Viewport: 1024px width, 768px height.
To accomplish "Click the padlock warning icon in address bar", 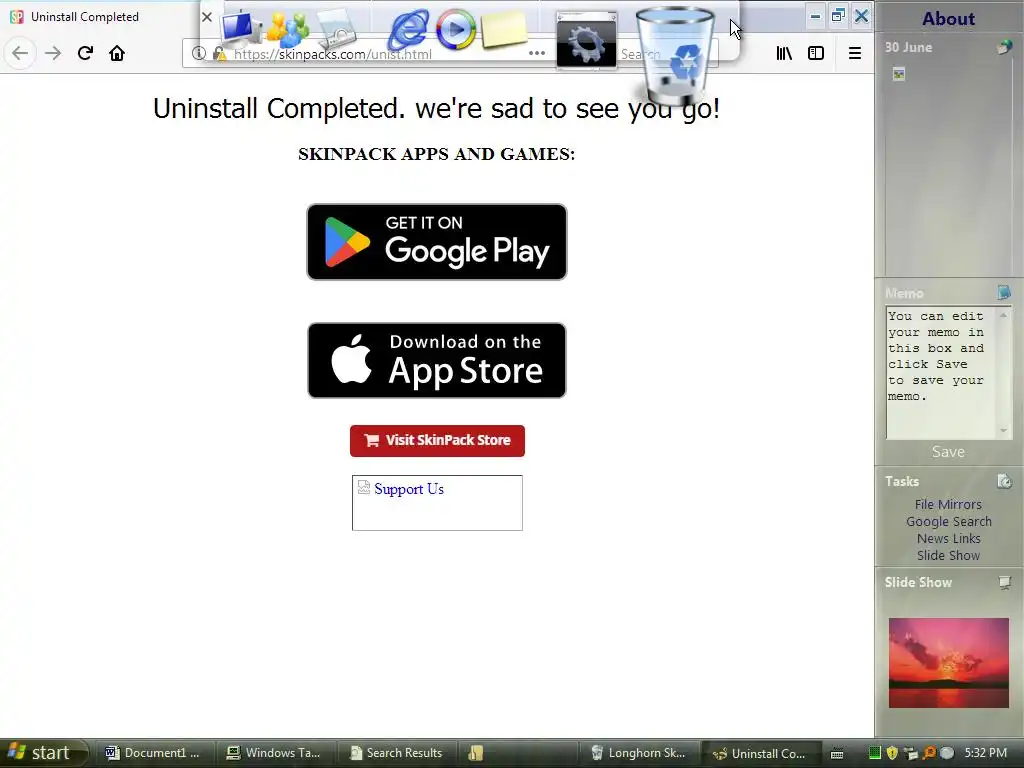I will tap(220, 54).
